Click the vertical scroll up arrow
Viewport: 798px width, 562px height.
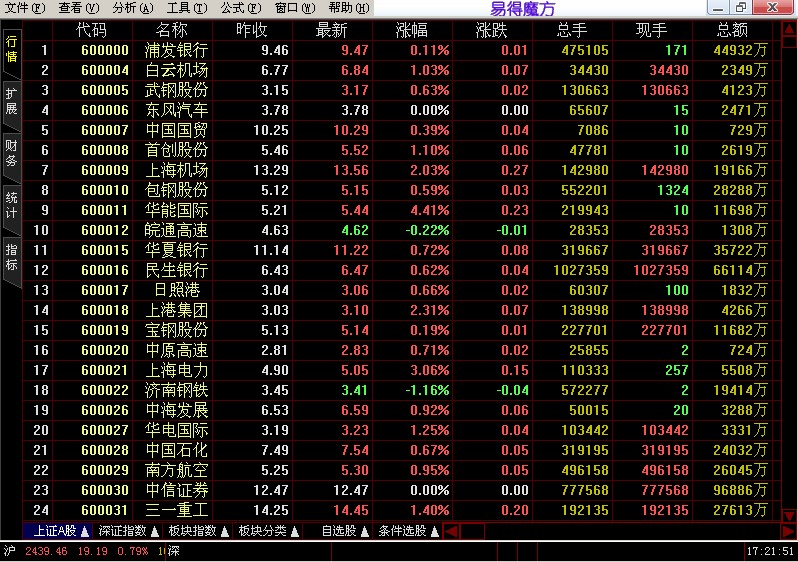click(789, 30)
